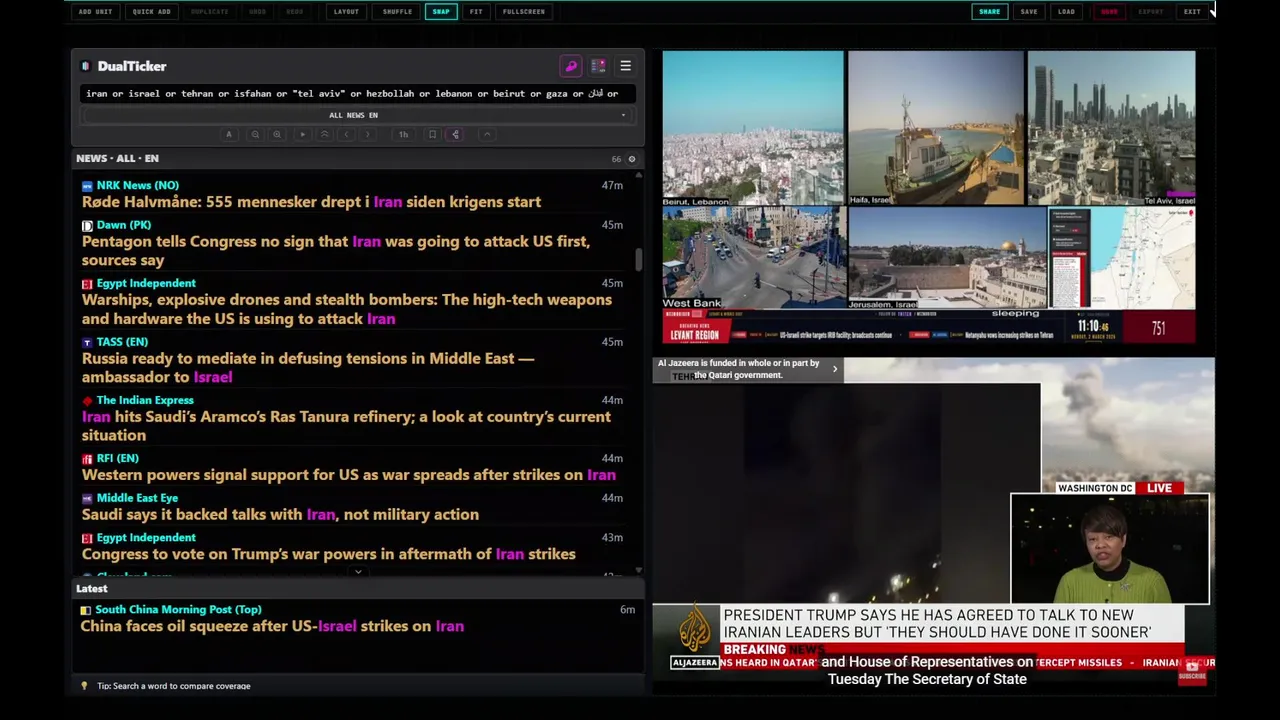
Task: Open the Tel Aviv, Israel webcam thumbnail
Action: pos(1111,128)
